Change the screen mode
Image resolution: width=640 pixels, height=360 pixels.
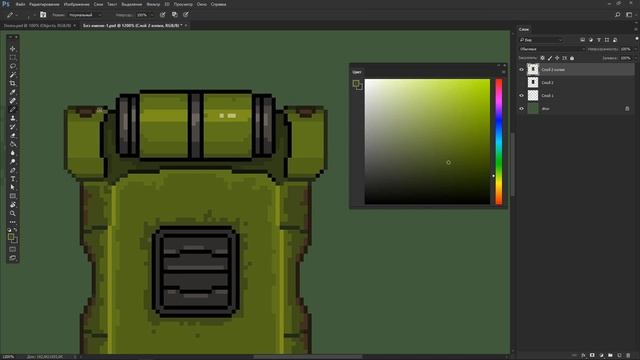13,258
